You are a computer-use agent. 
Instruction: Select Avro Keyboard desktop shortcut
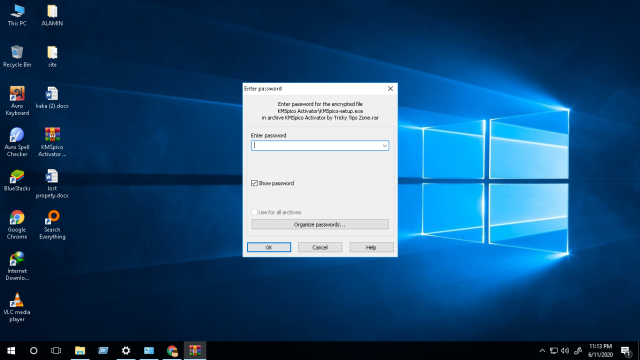17,101
